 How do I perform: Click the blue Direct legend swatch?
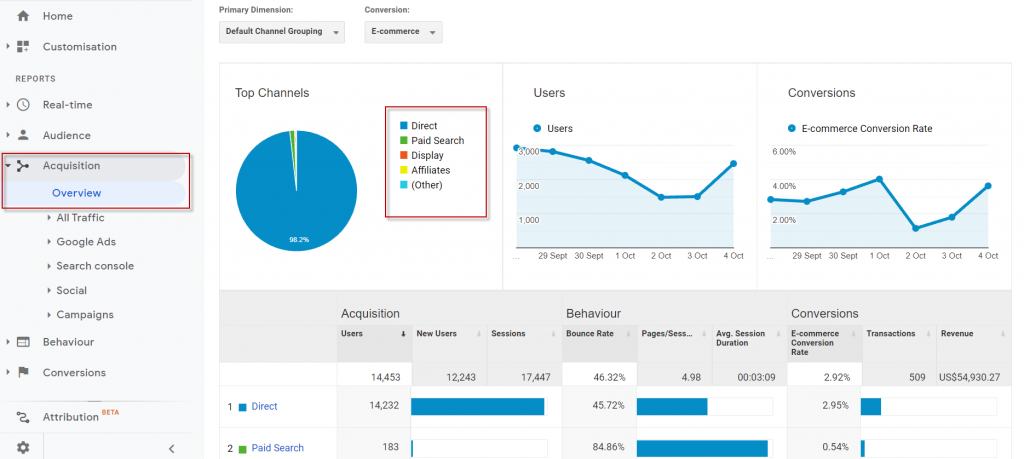pos(404,126)
